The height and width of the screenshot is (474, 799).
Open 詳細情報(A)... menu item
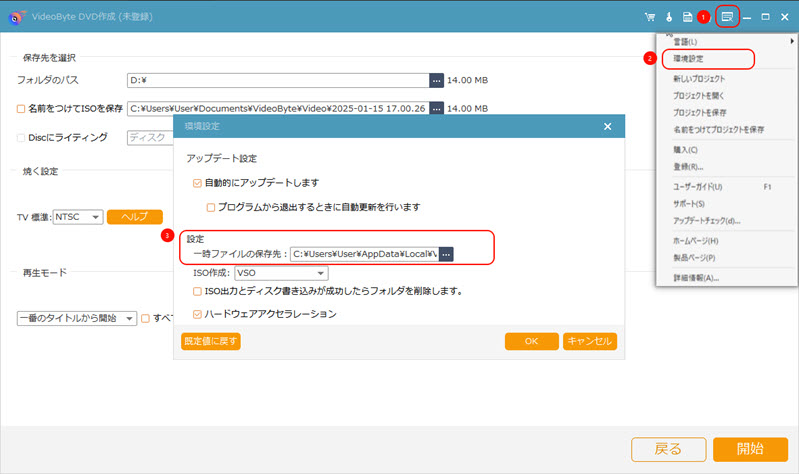click(x=696, y=278)
